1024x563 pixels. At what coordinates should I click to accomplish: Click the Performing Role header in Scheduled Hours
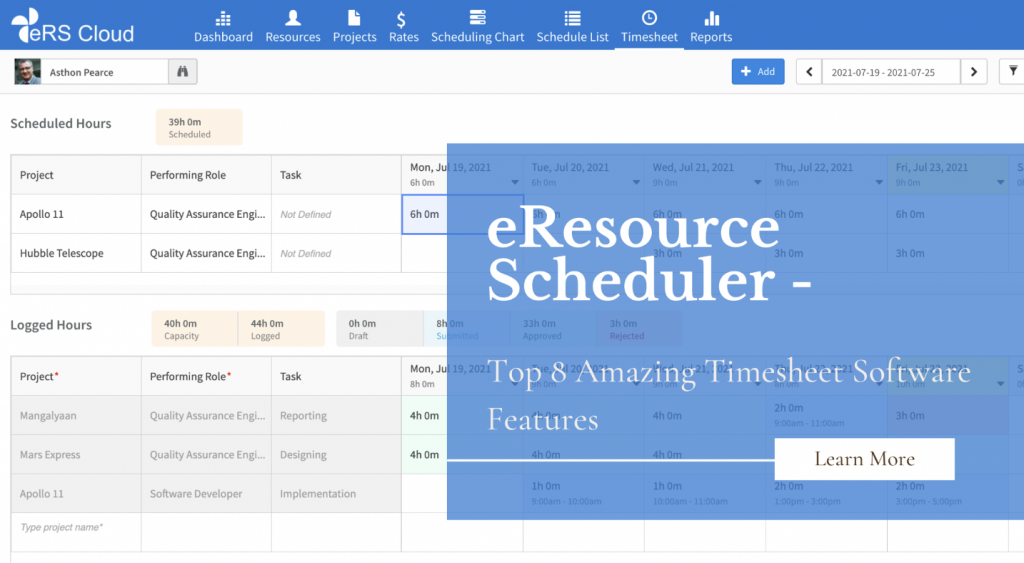[206, 175]
